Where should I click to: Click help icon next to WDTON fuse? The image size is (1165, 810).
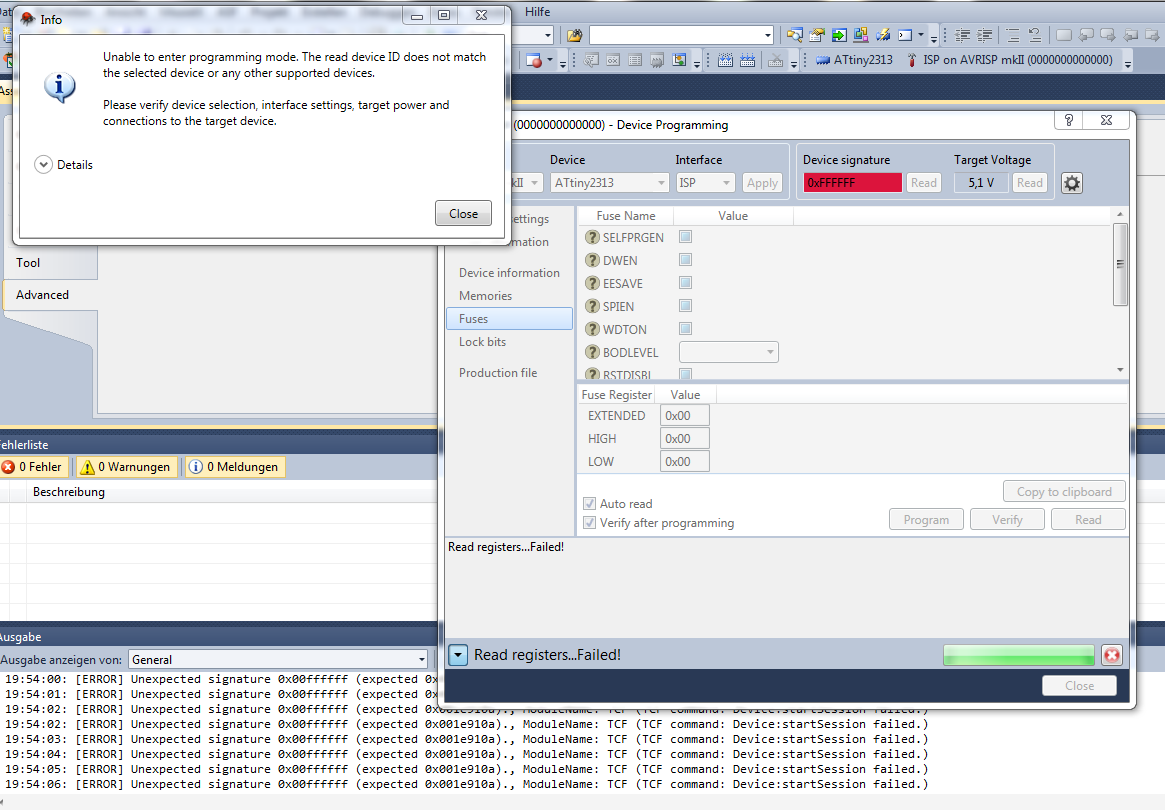pyautogui.click(x=592, y=329)
